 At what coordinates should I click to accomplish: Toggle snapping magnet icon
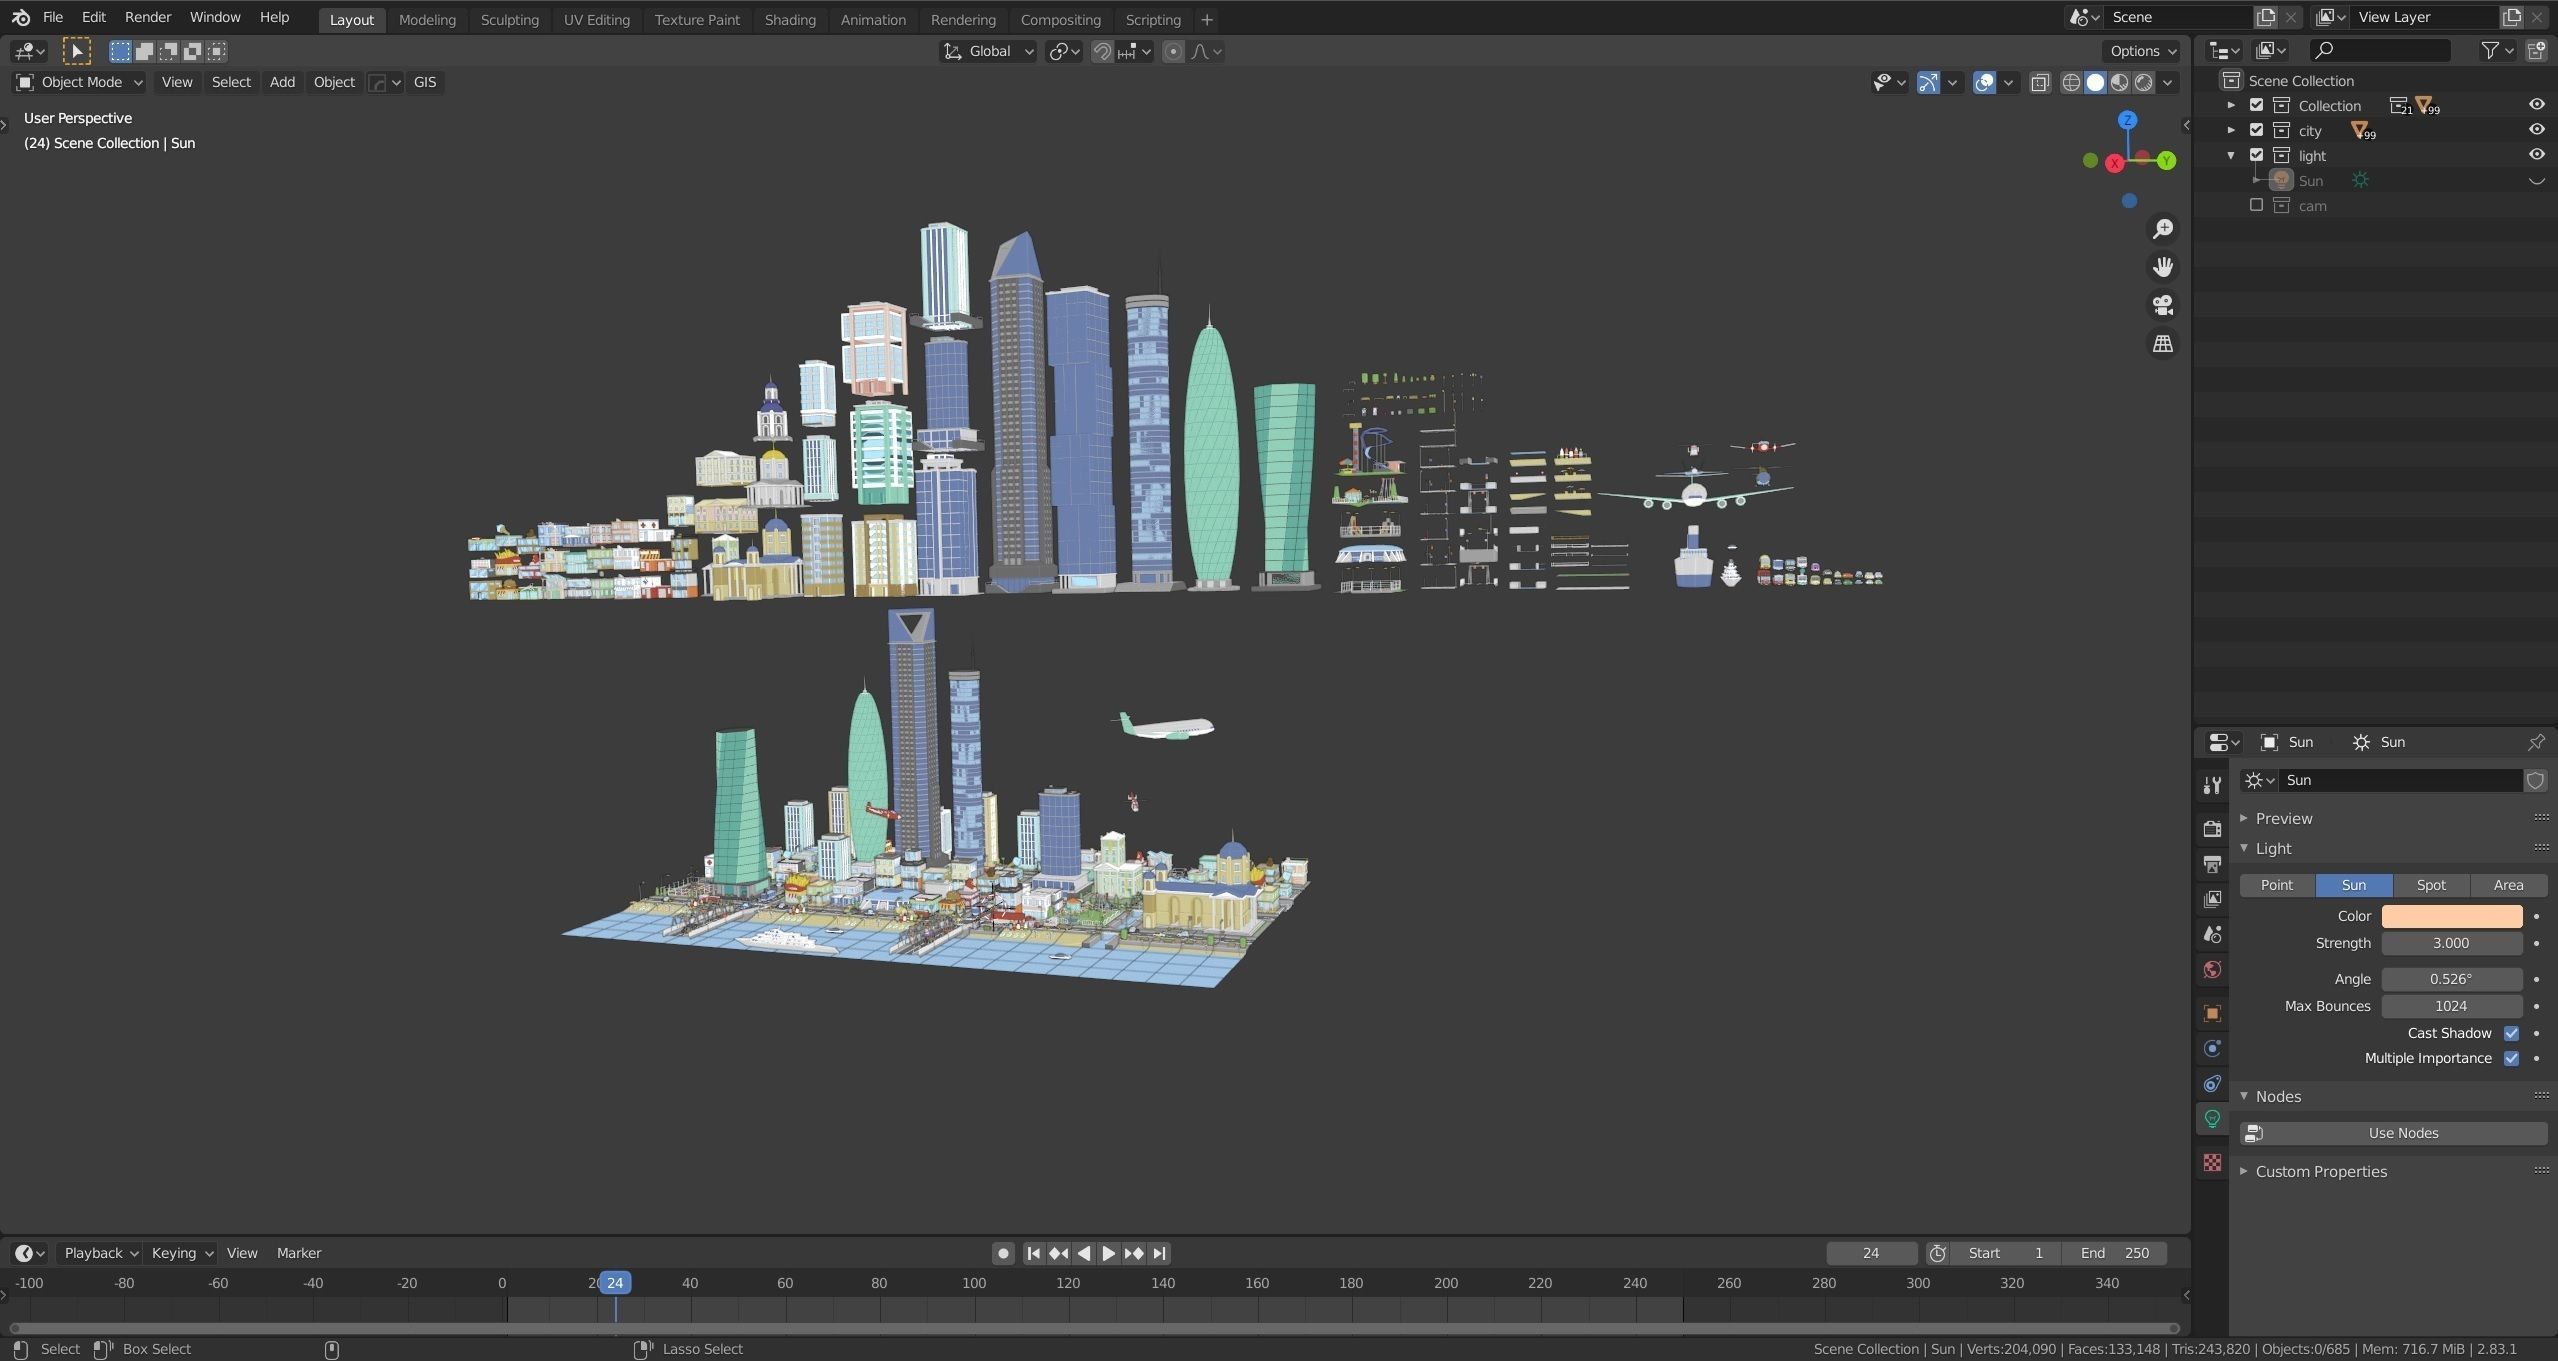tap(1102, 51)
